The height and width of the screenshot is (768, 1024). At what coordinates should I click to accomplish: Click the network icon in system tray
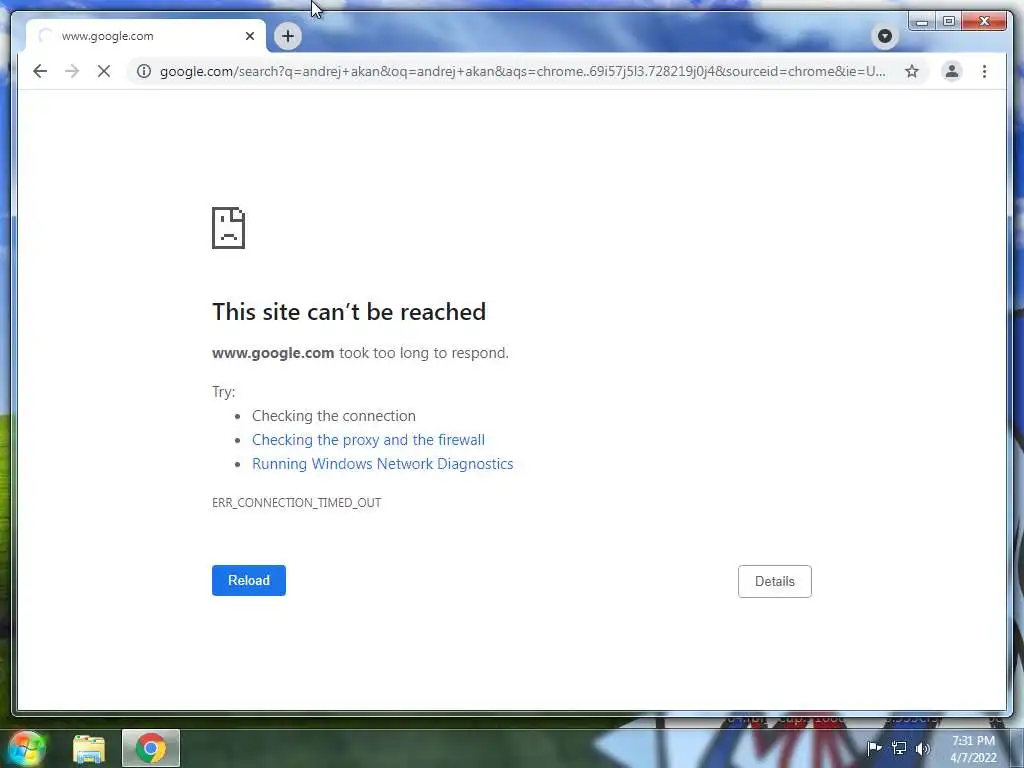pyautogui.click(x=899, y=748)
